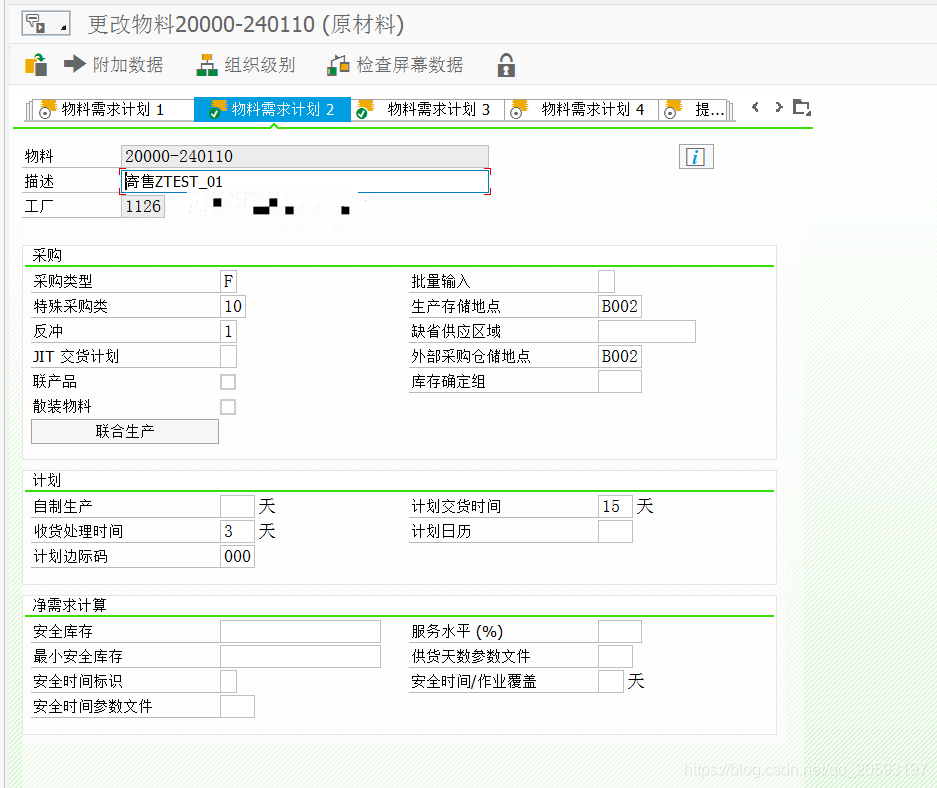The image size is (937, 788).
Task: Click the padlock icon in toolbar
Action: (x=506, y=65)
